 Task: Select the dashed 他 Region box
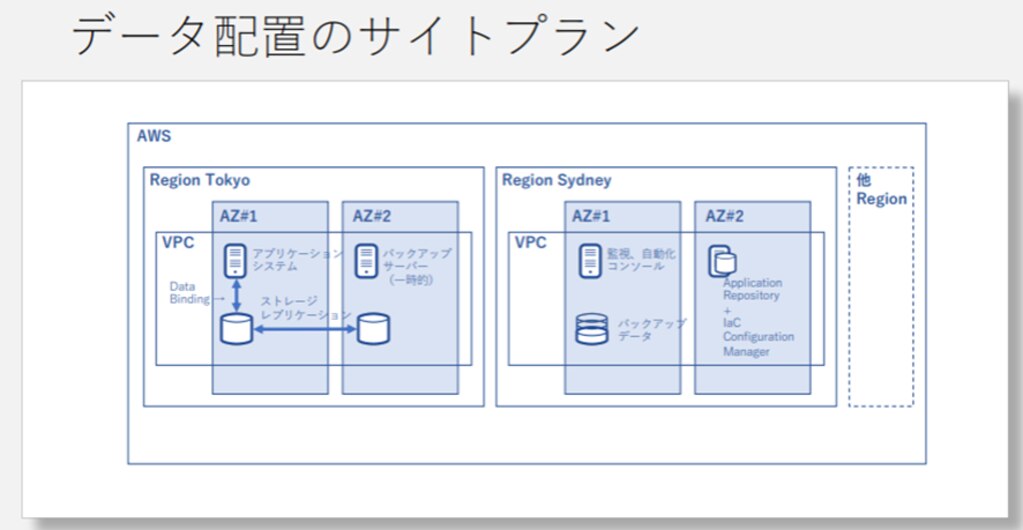click(x=881, y=286)
